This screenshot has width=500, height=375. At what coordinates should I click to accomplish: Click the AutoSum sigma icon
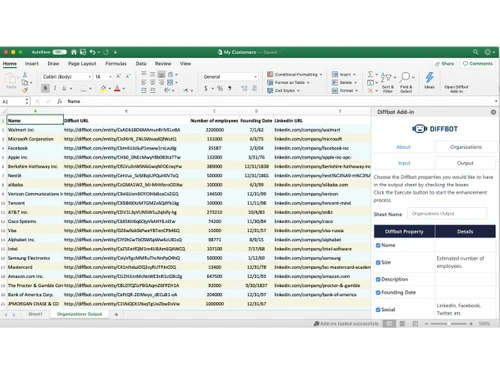(370, 74)
